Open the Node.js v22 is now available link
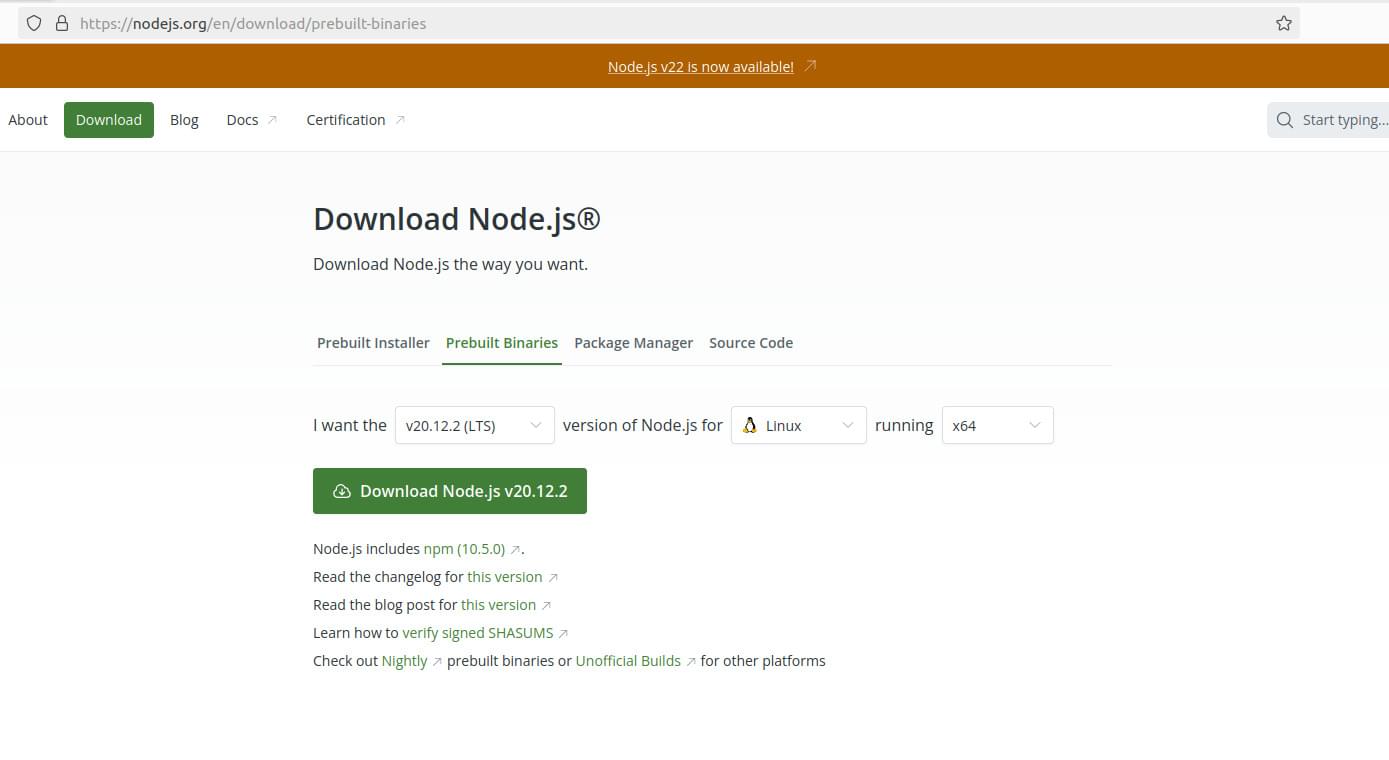 tap(701, 67)
